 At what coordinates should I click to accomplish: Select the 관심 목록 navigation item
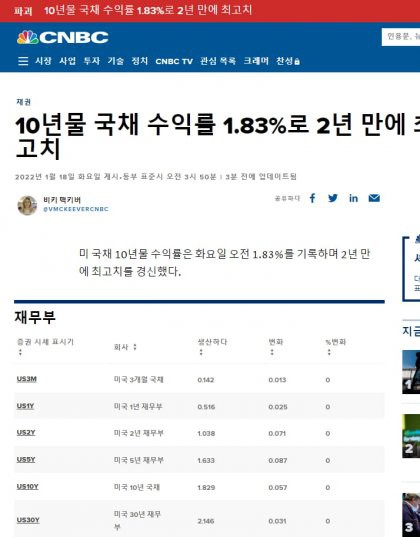[x=218, y=61]
